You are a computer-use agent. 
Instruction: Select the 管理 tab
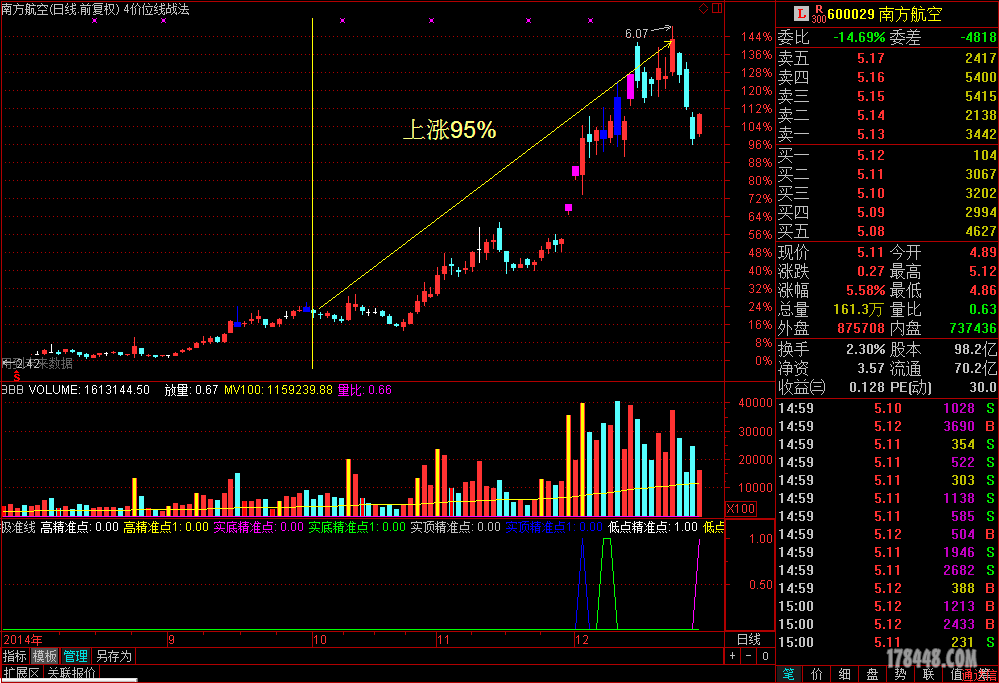76,656
